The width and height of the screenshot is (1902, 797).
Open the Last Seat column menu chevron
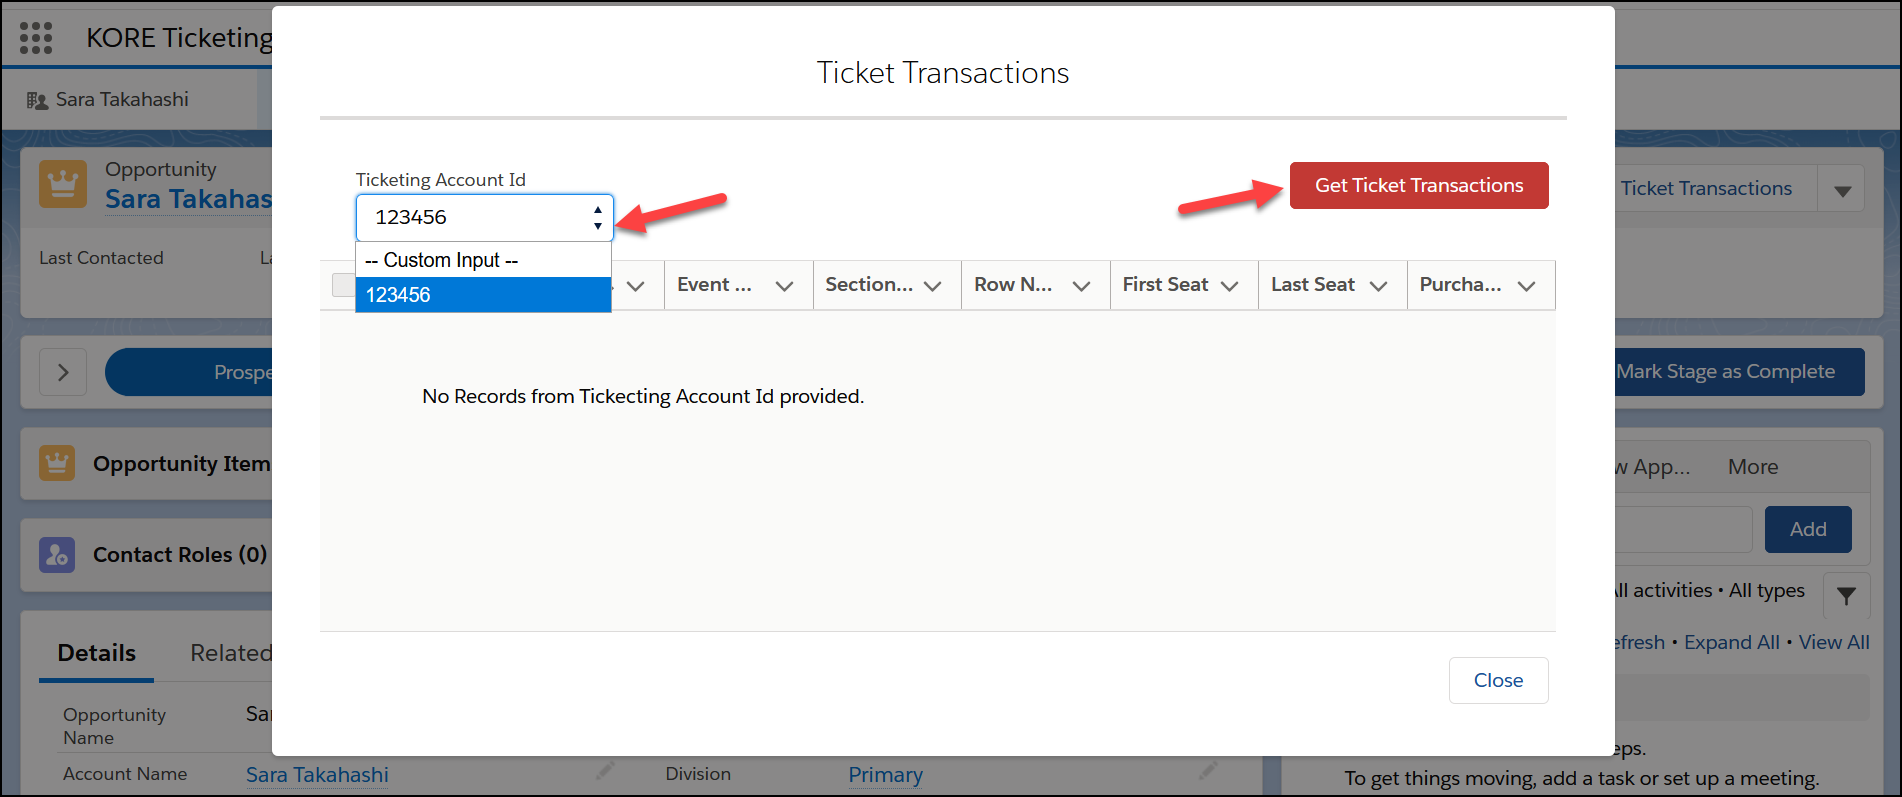coord(1379,286)
